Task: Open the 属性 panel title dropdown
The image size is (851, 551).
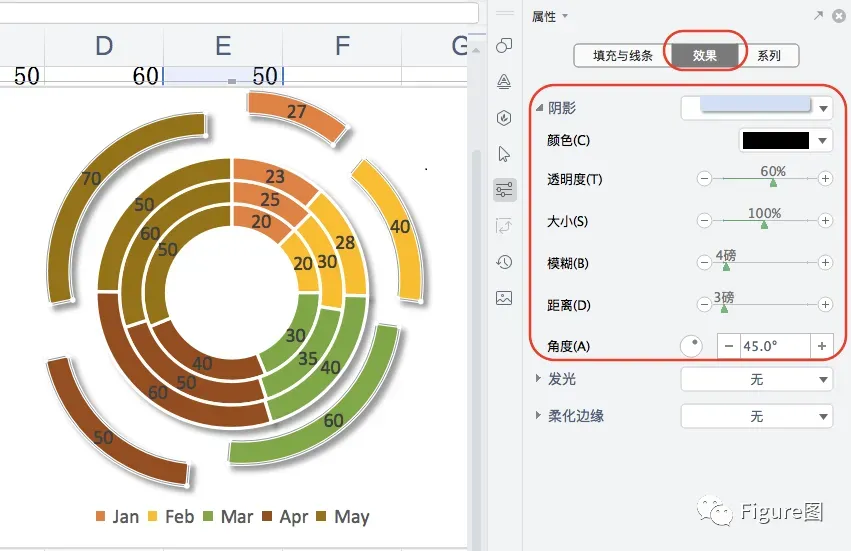Action: point(565,16)
